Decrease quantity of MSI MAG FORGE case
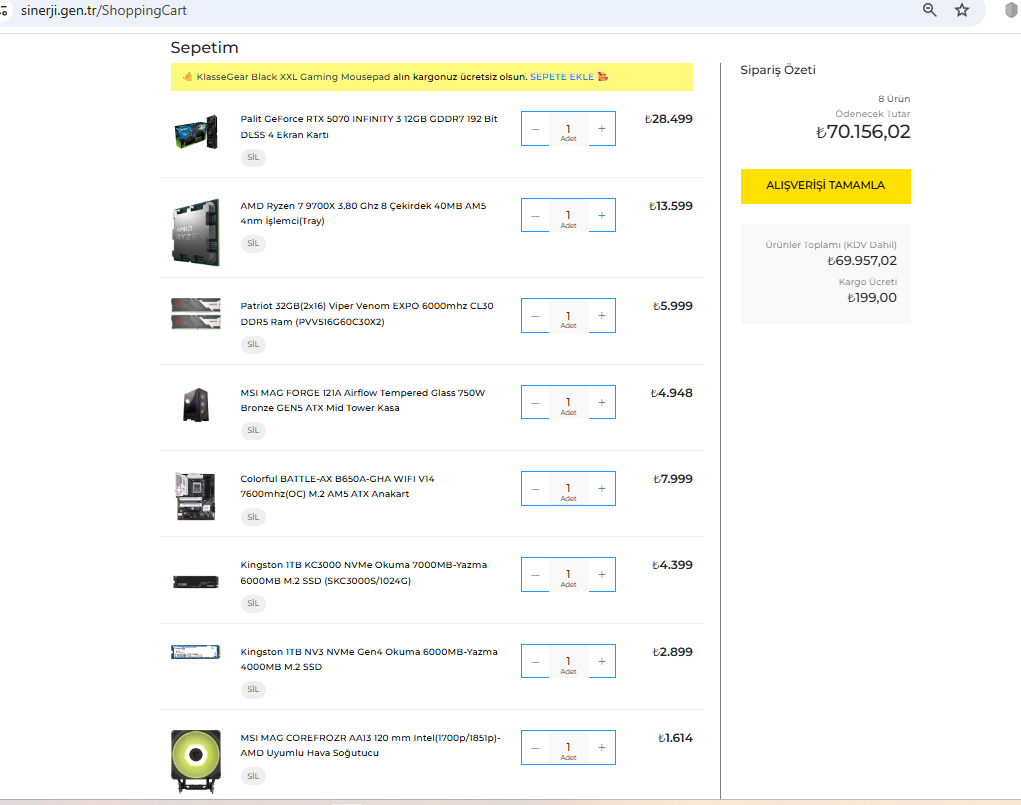1021x805 pixels. (535, 403)
